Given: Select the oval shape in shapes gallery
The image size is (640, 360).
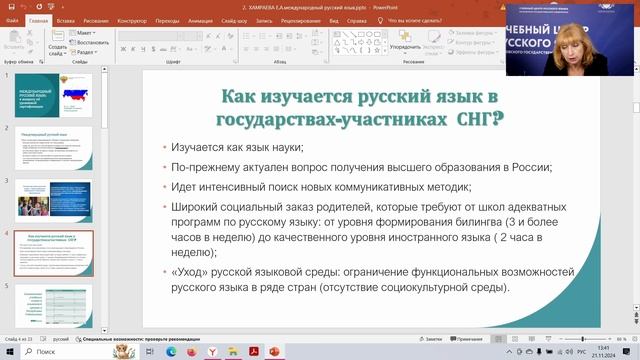Looking at the screenshot, I should (x=369, y=34).
